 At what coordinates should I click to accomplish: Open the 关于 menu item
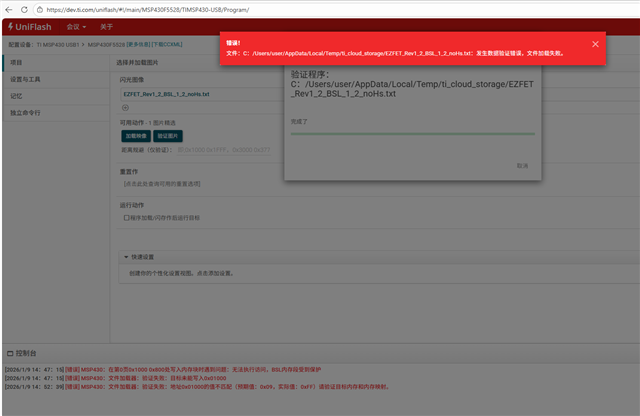click(106, 27)
